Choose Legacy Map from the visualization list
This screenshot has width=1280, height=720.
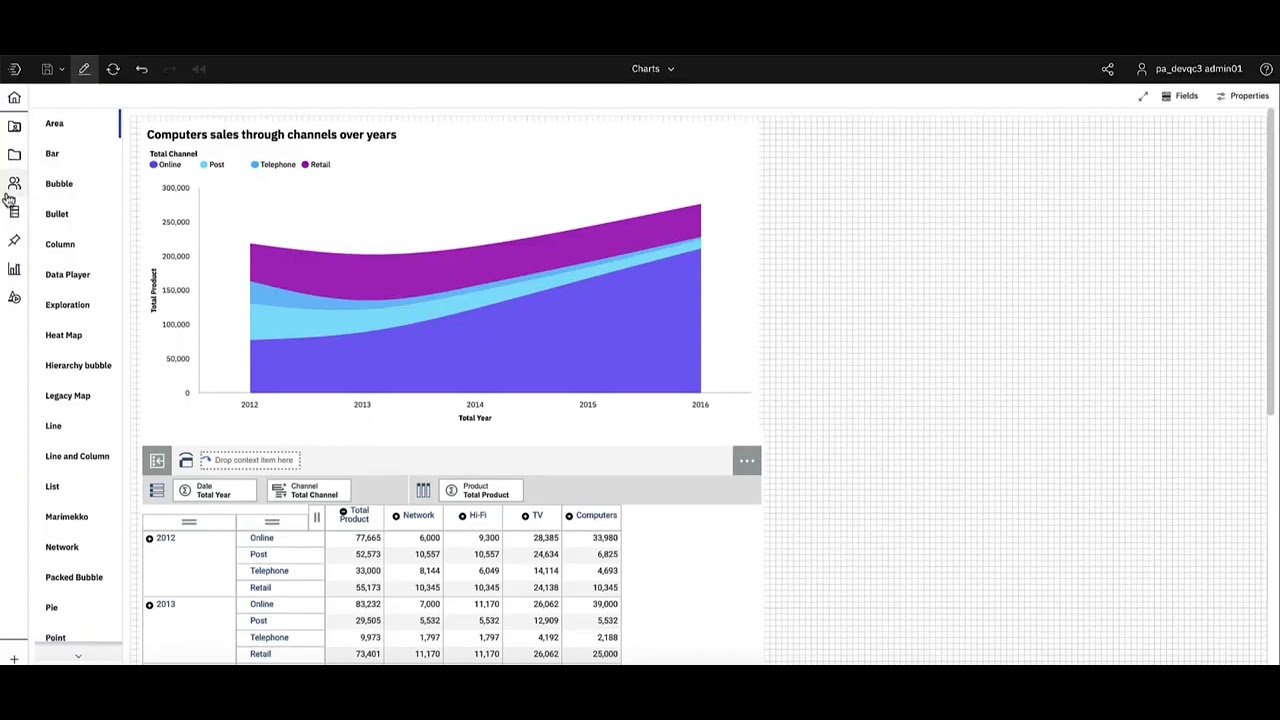68,395
